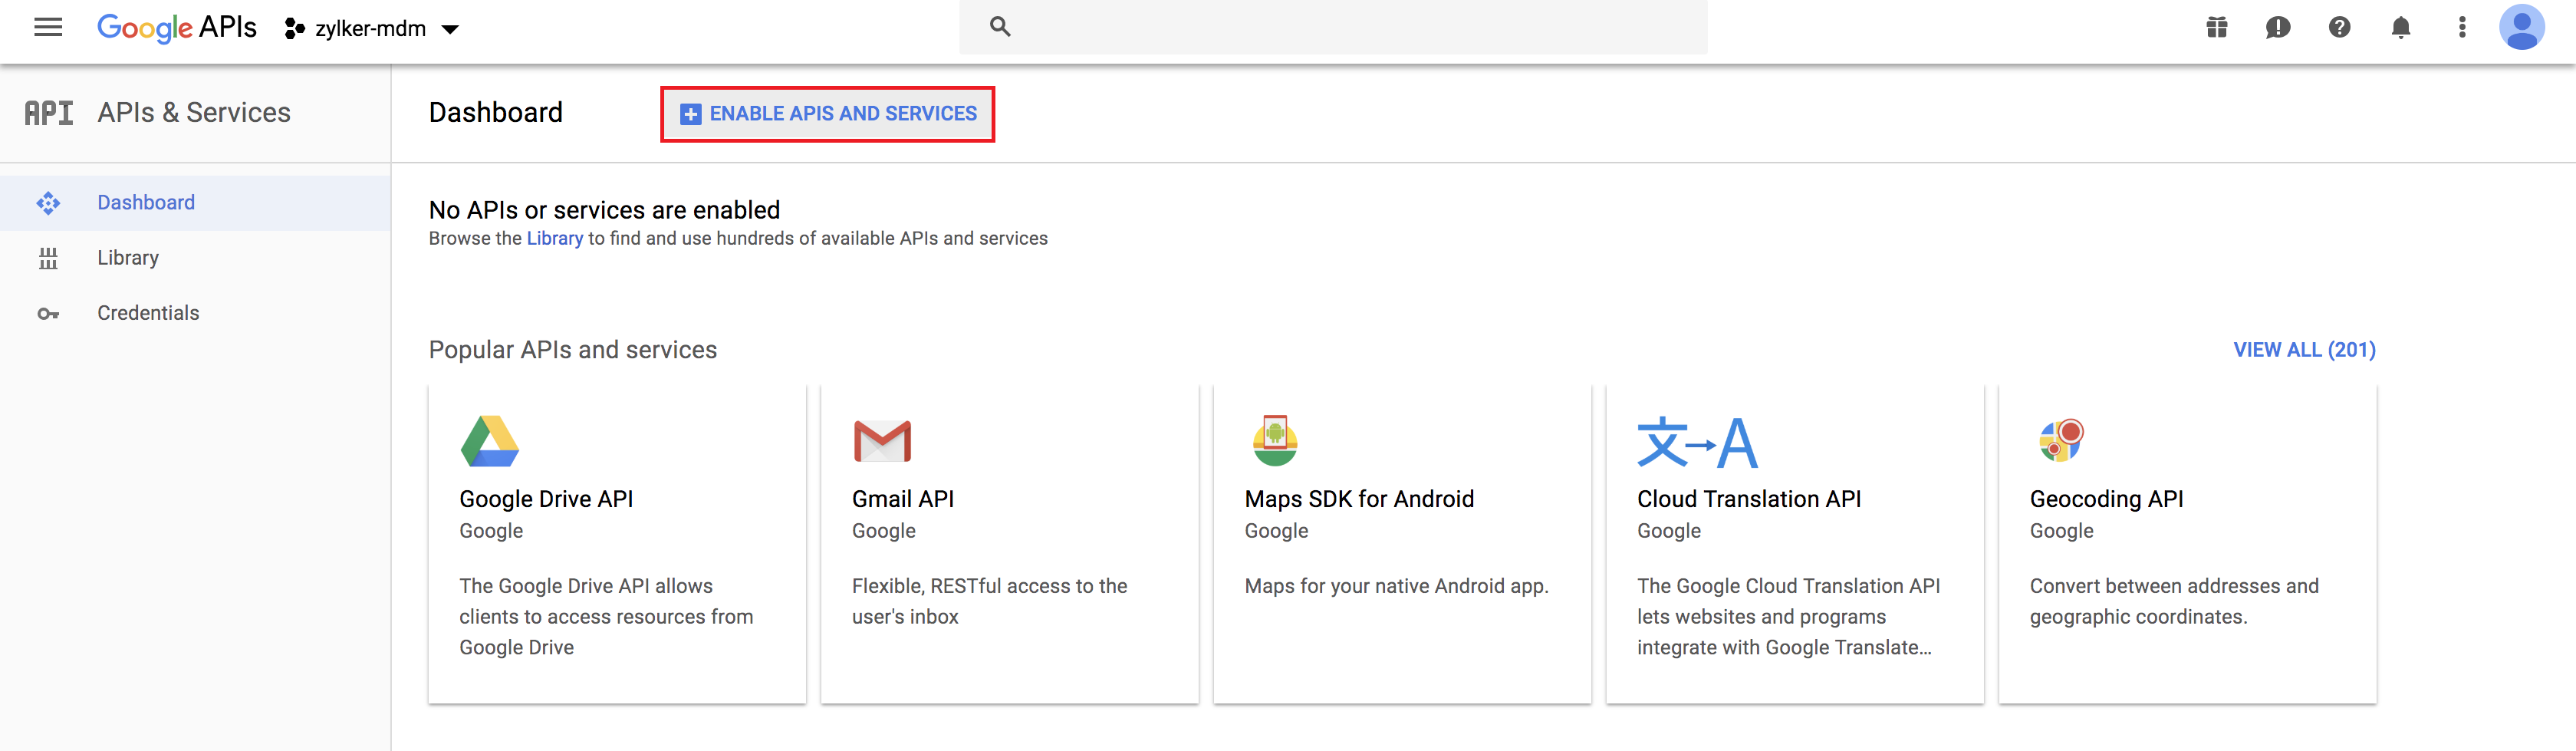2576x751 pixels.
Task: Follow the Library link in the description
Action: [555, 239]
